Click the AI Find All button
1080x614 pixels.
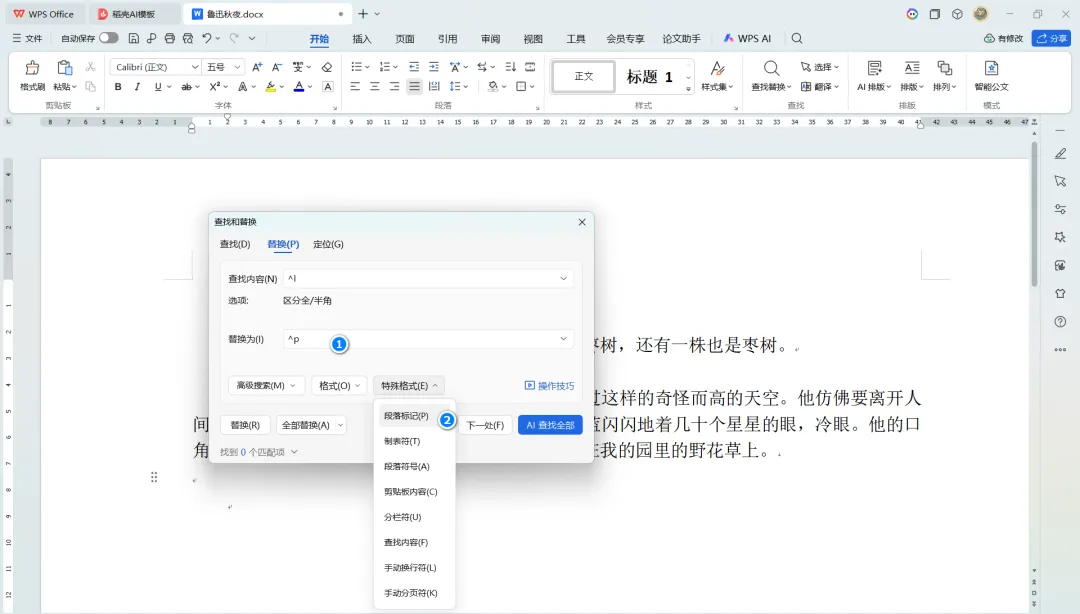(x=550, y=425)
